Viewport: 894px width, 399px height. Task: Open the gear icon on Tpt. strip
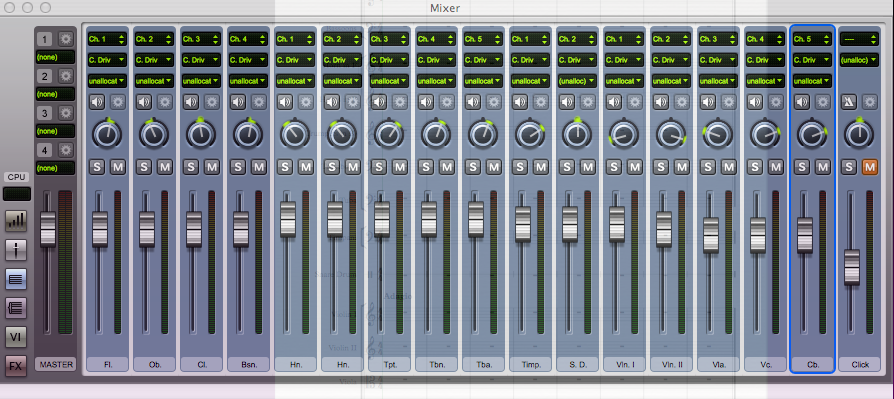[x=400, y=102]
